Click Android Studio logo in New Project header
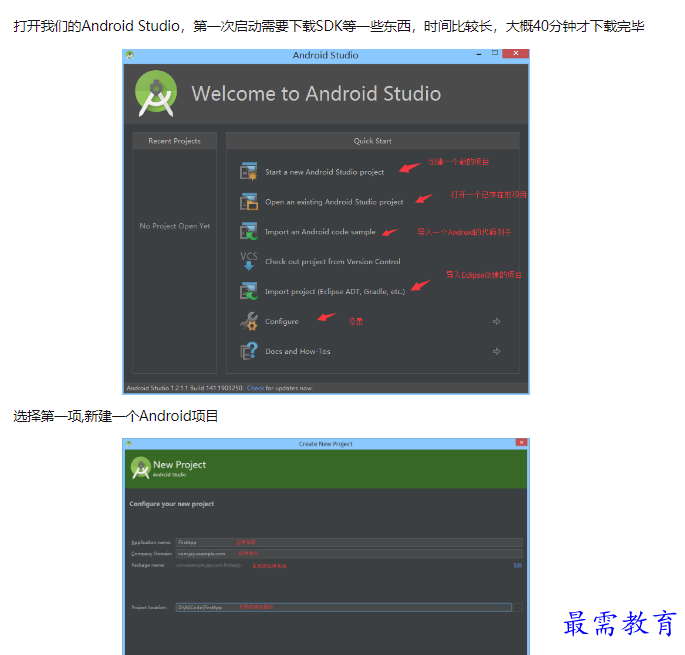Image resolution: width=685 pixels, height=655 pixels. 141,468
